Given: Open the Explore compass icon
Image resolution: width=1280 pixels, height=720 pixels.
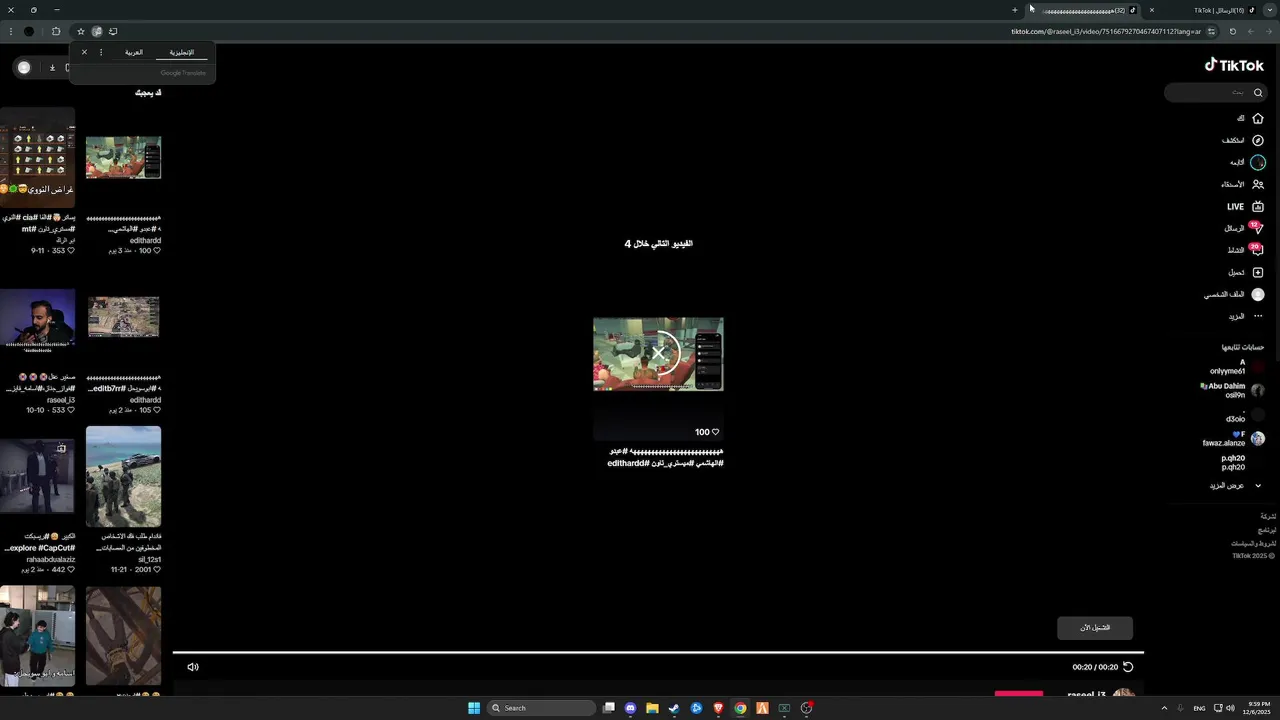Looking at the screenshot, I should [1258, 140].
